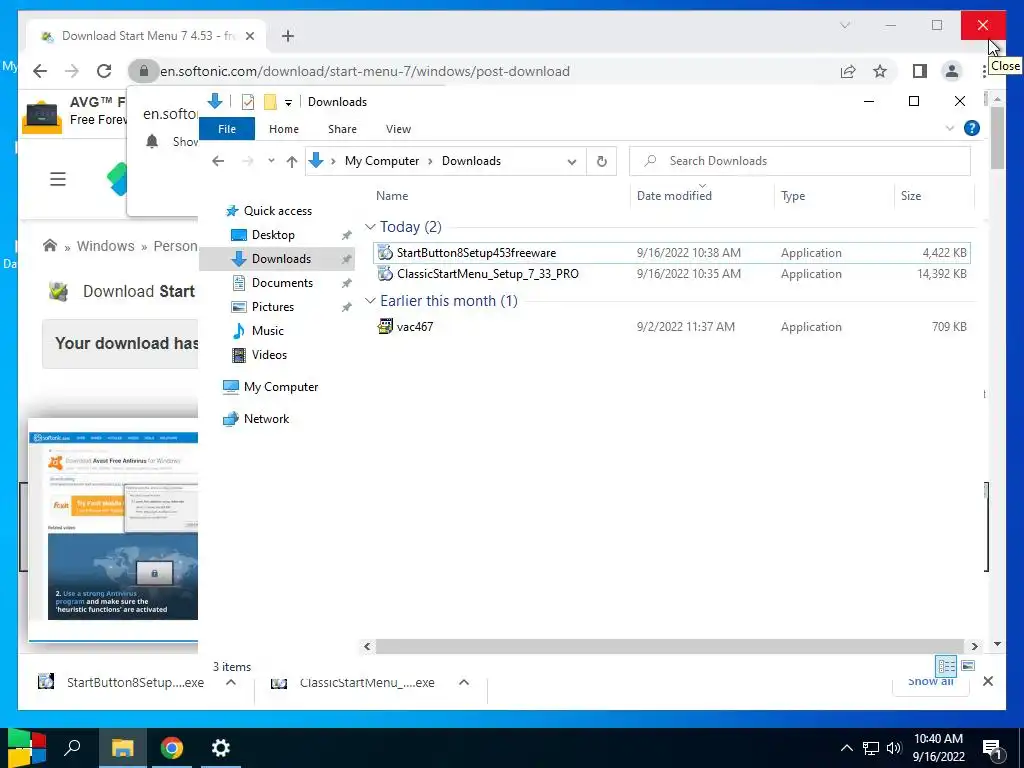This screenshot has width=1024, height=768.
Task: Reload the Softonic page in Chrome
Action: point(104,71)
